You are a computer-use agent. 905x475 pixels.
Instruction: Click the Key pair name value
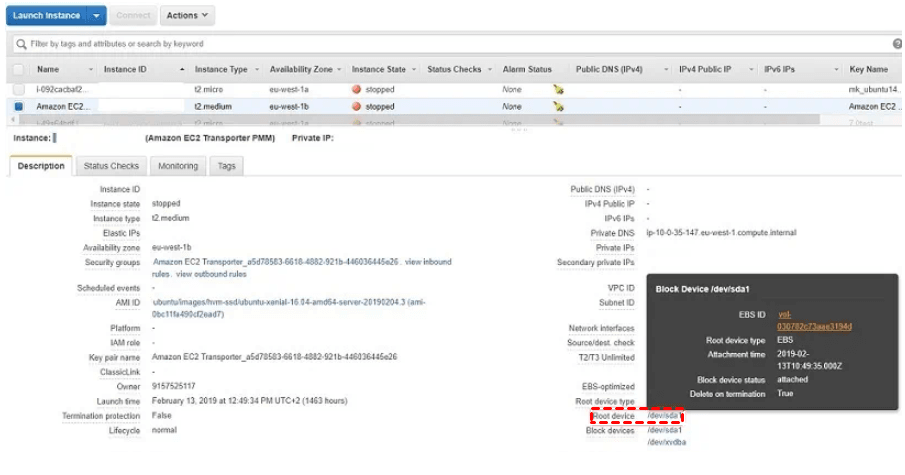(x=274, y=357)
